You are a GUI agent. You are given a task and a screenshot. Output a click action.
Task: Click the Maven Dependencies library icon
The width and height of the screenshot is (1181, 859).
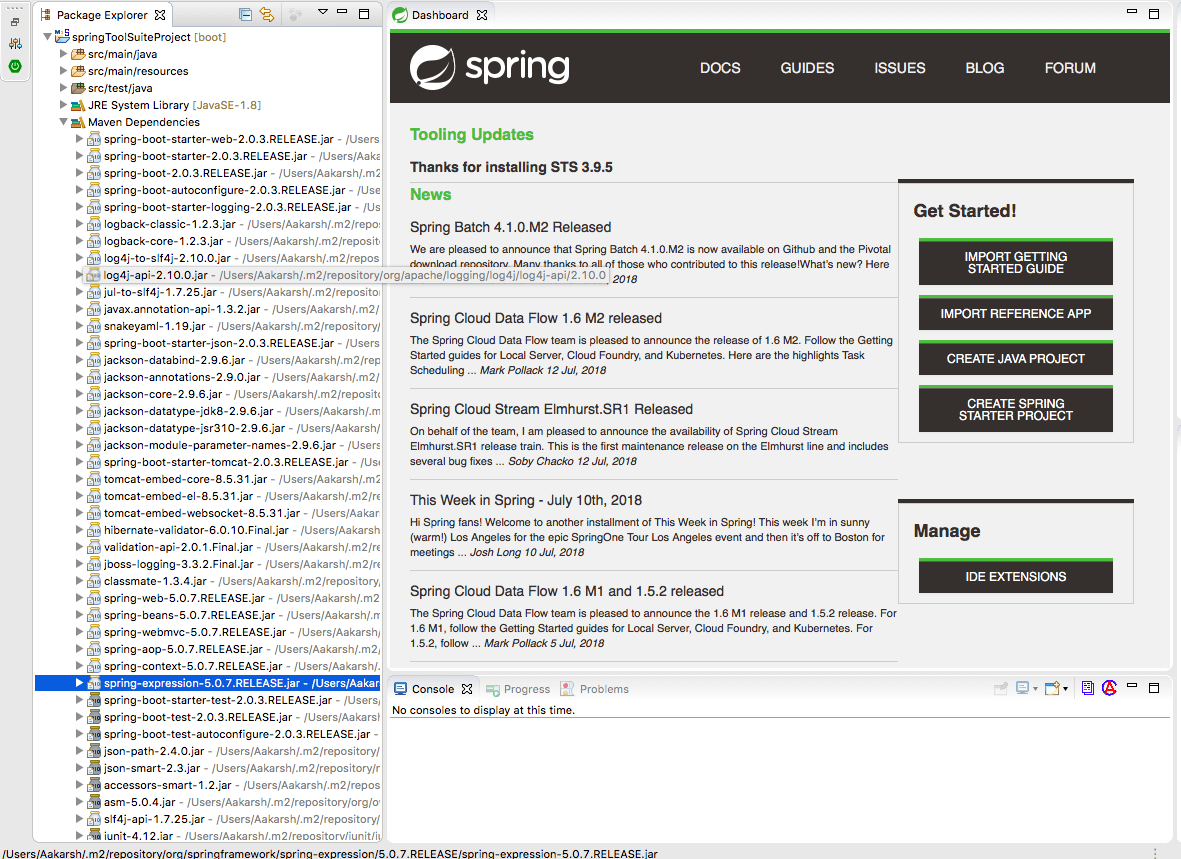pos(78,122)
